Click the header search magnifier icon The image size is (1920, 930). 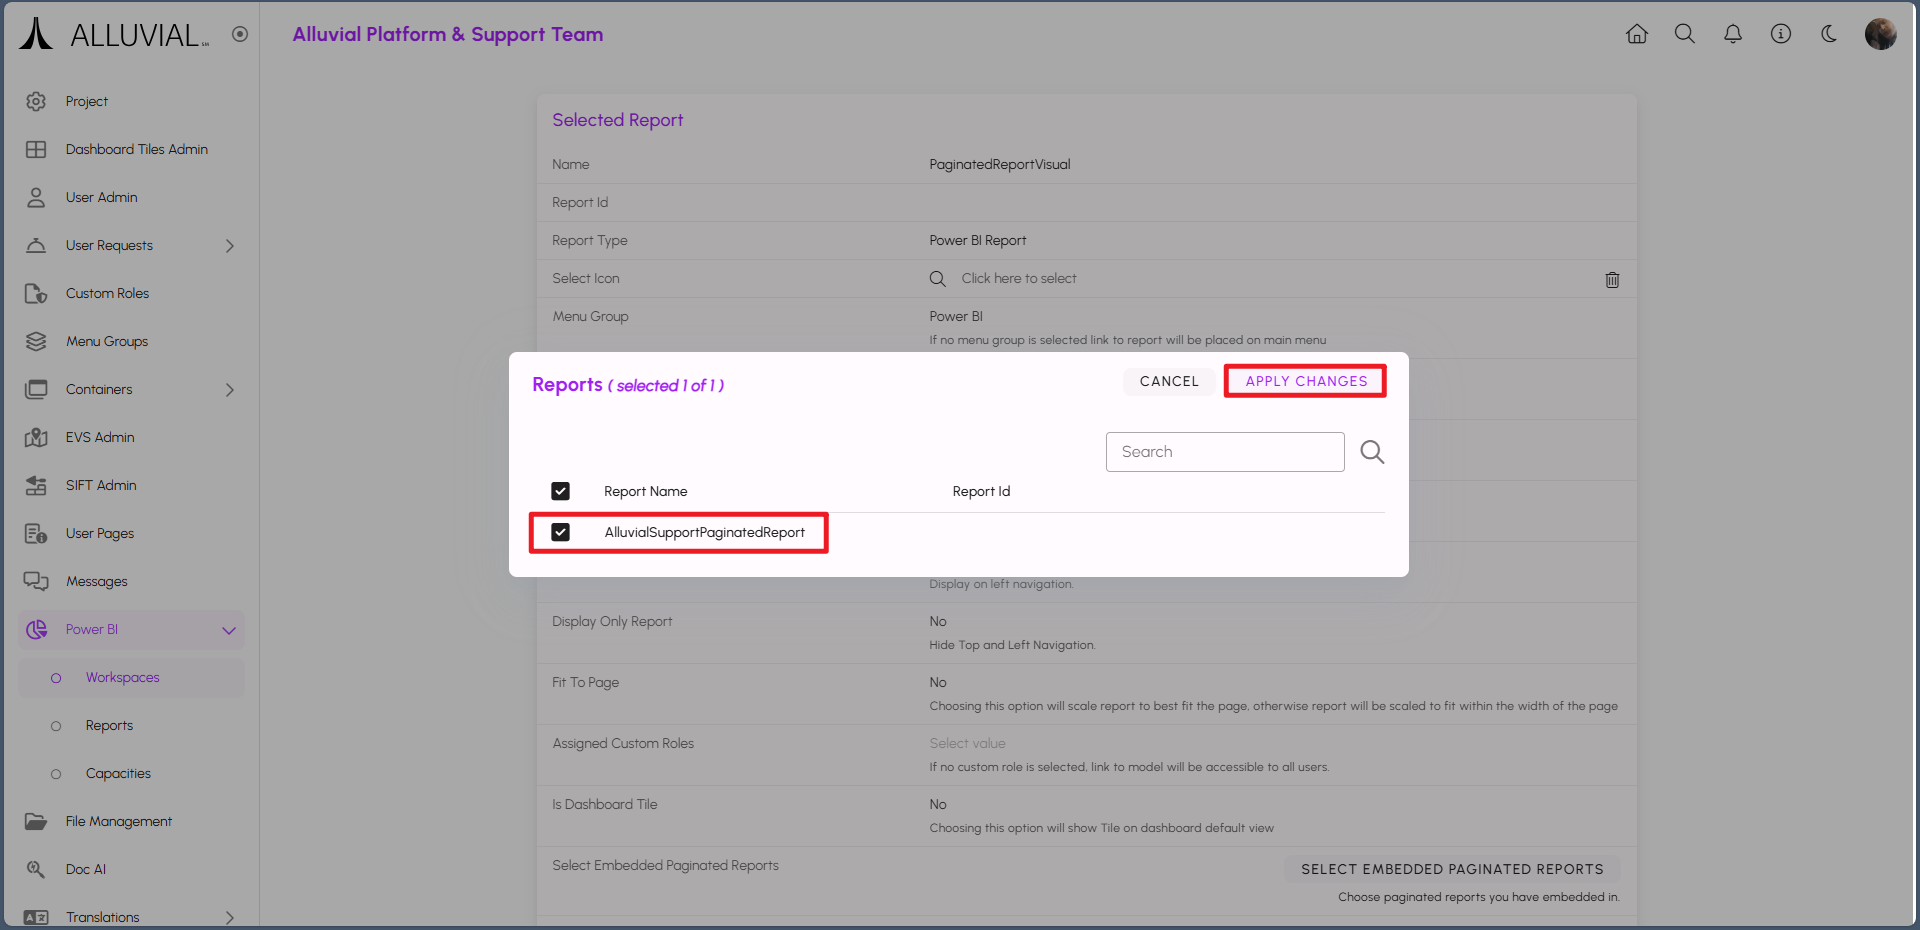pos(1685,34)
